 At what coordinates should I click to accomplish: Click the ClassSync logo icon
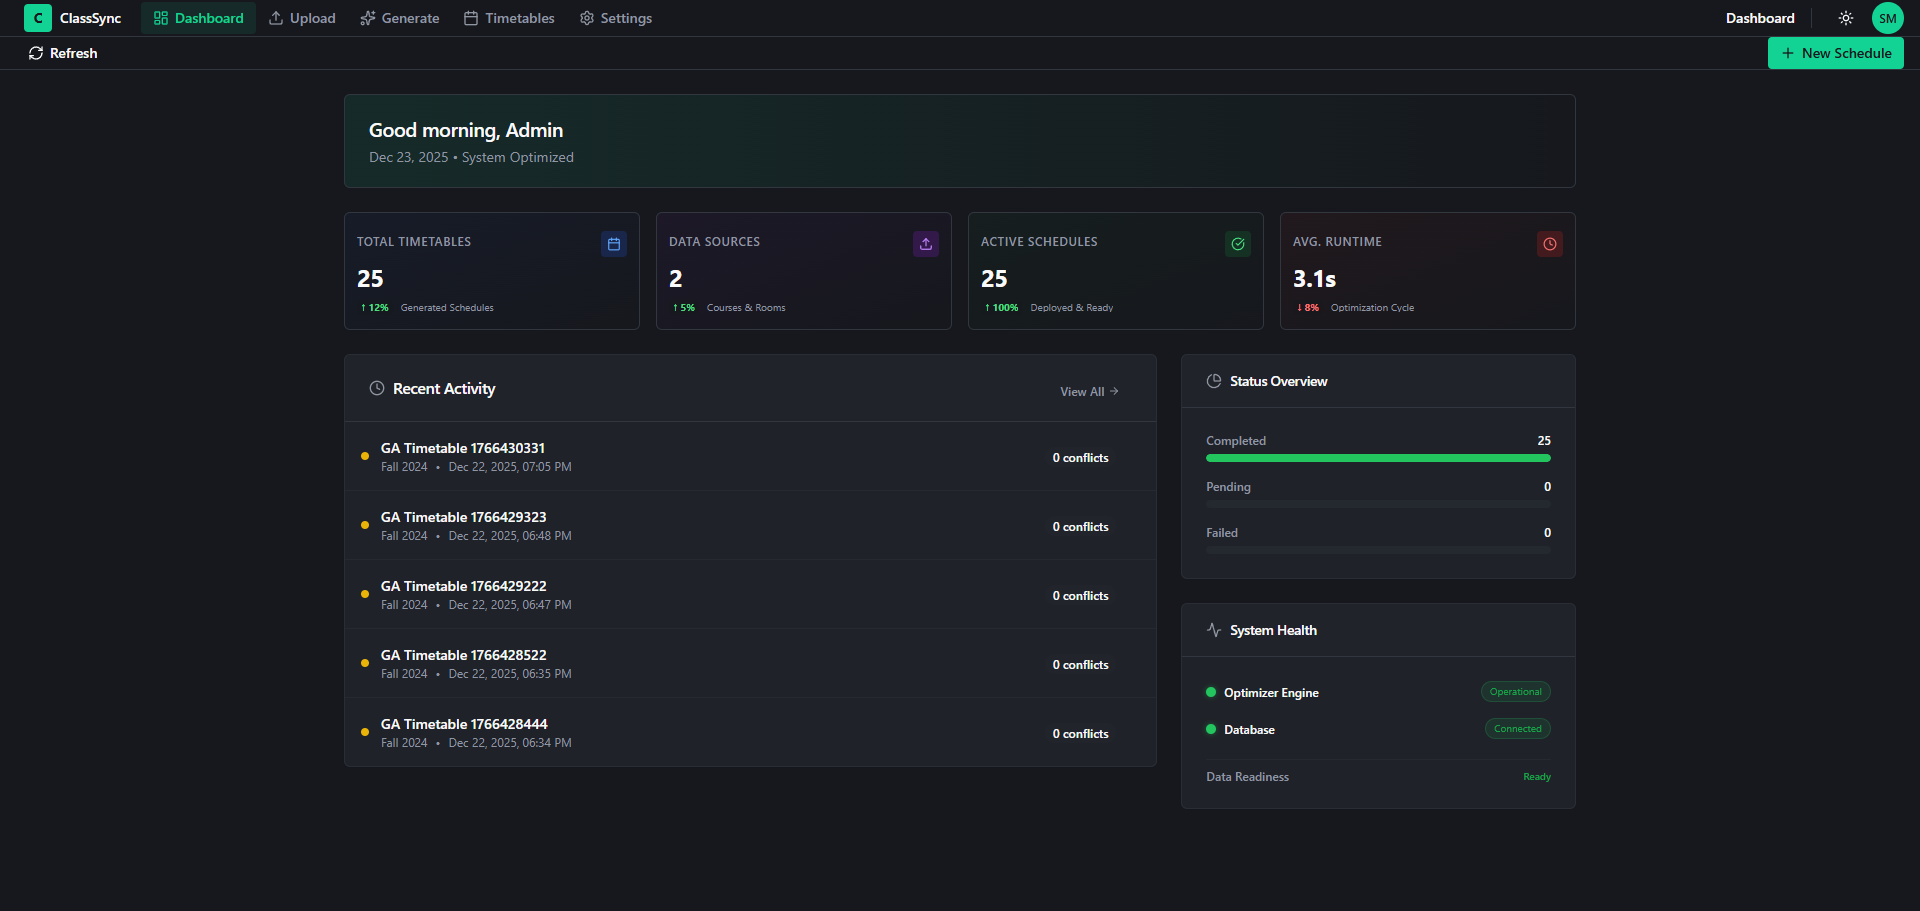pyautogui.click(x=38, y=18)
